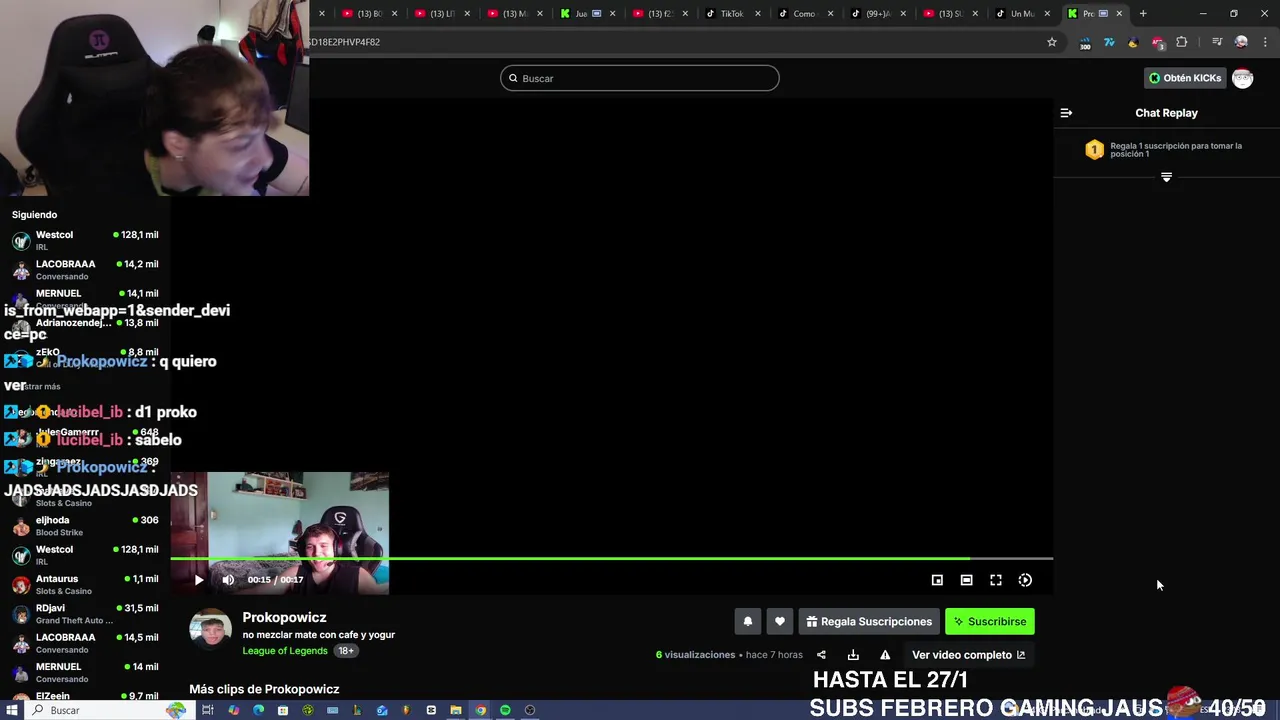Close the active Kick Pro tab

(x=1119, y=13)
